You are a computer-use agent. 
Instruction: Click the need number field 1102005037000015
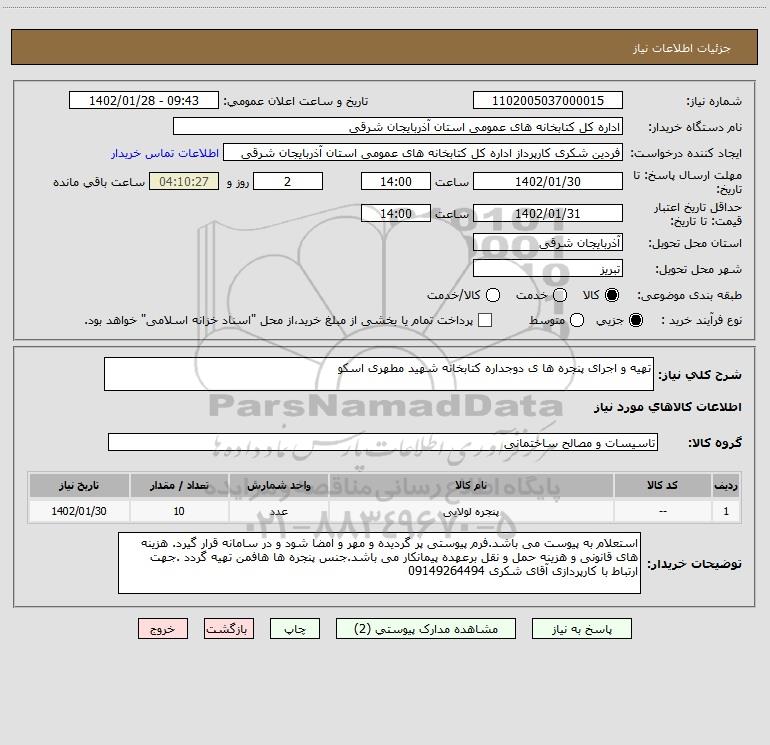[x=548, y=101]
